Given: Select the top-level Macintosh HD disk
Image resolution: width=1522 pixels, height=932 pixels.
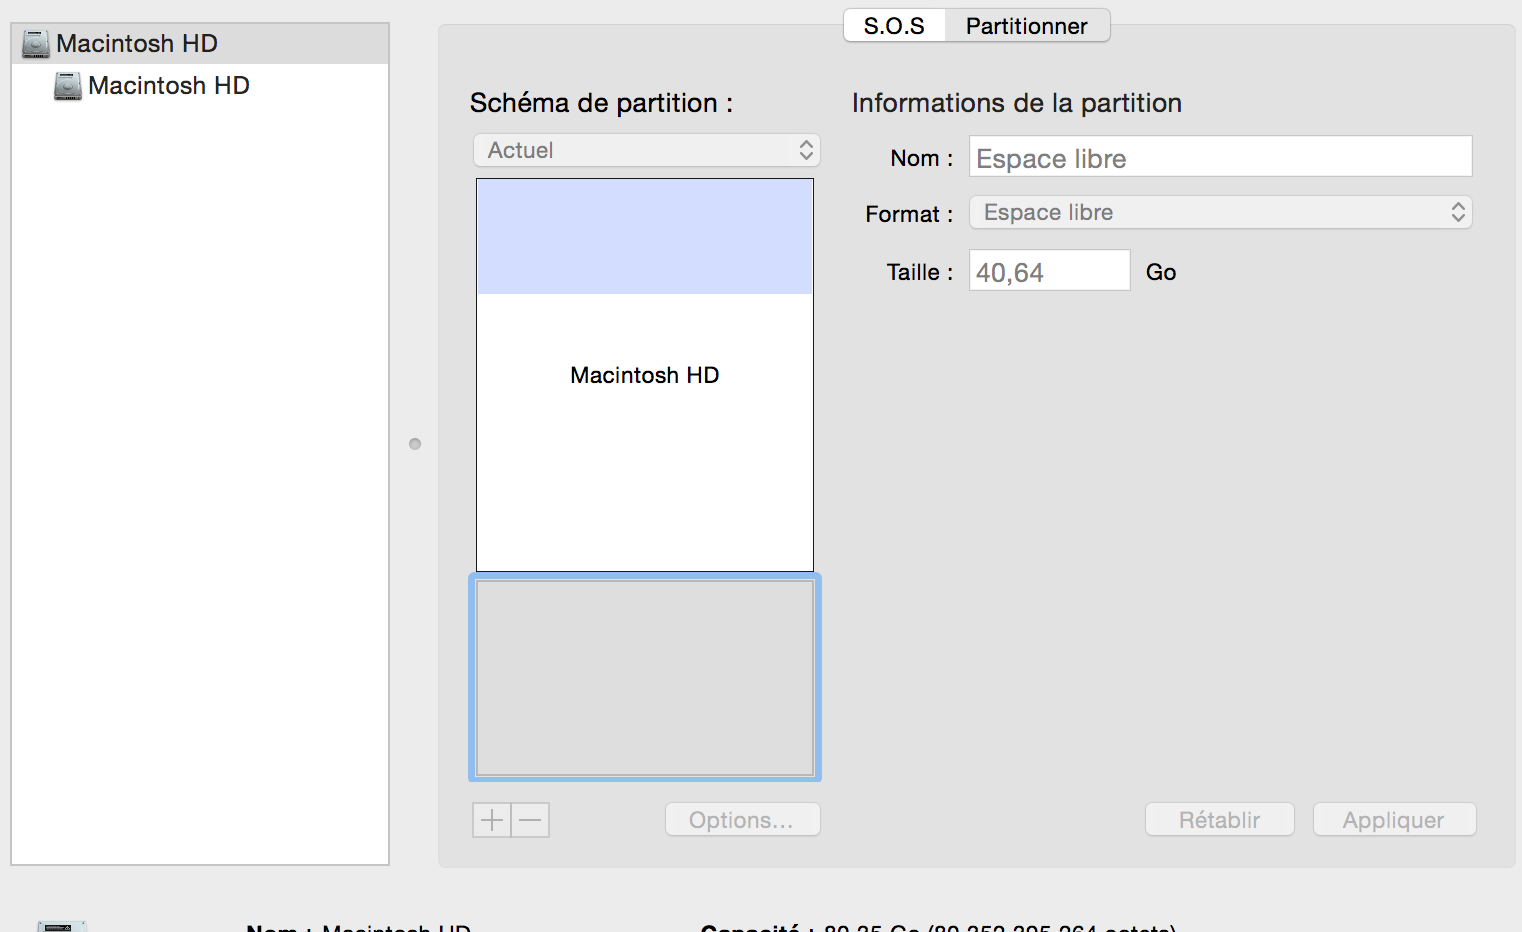Looking at the screenshot, I should coord(200,44).
